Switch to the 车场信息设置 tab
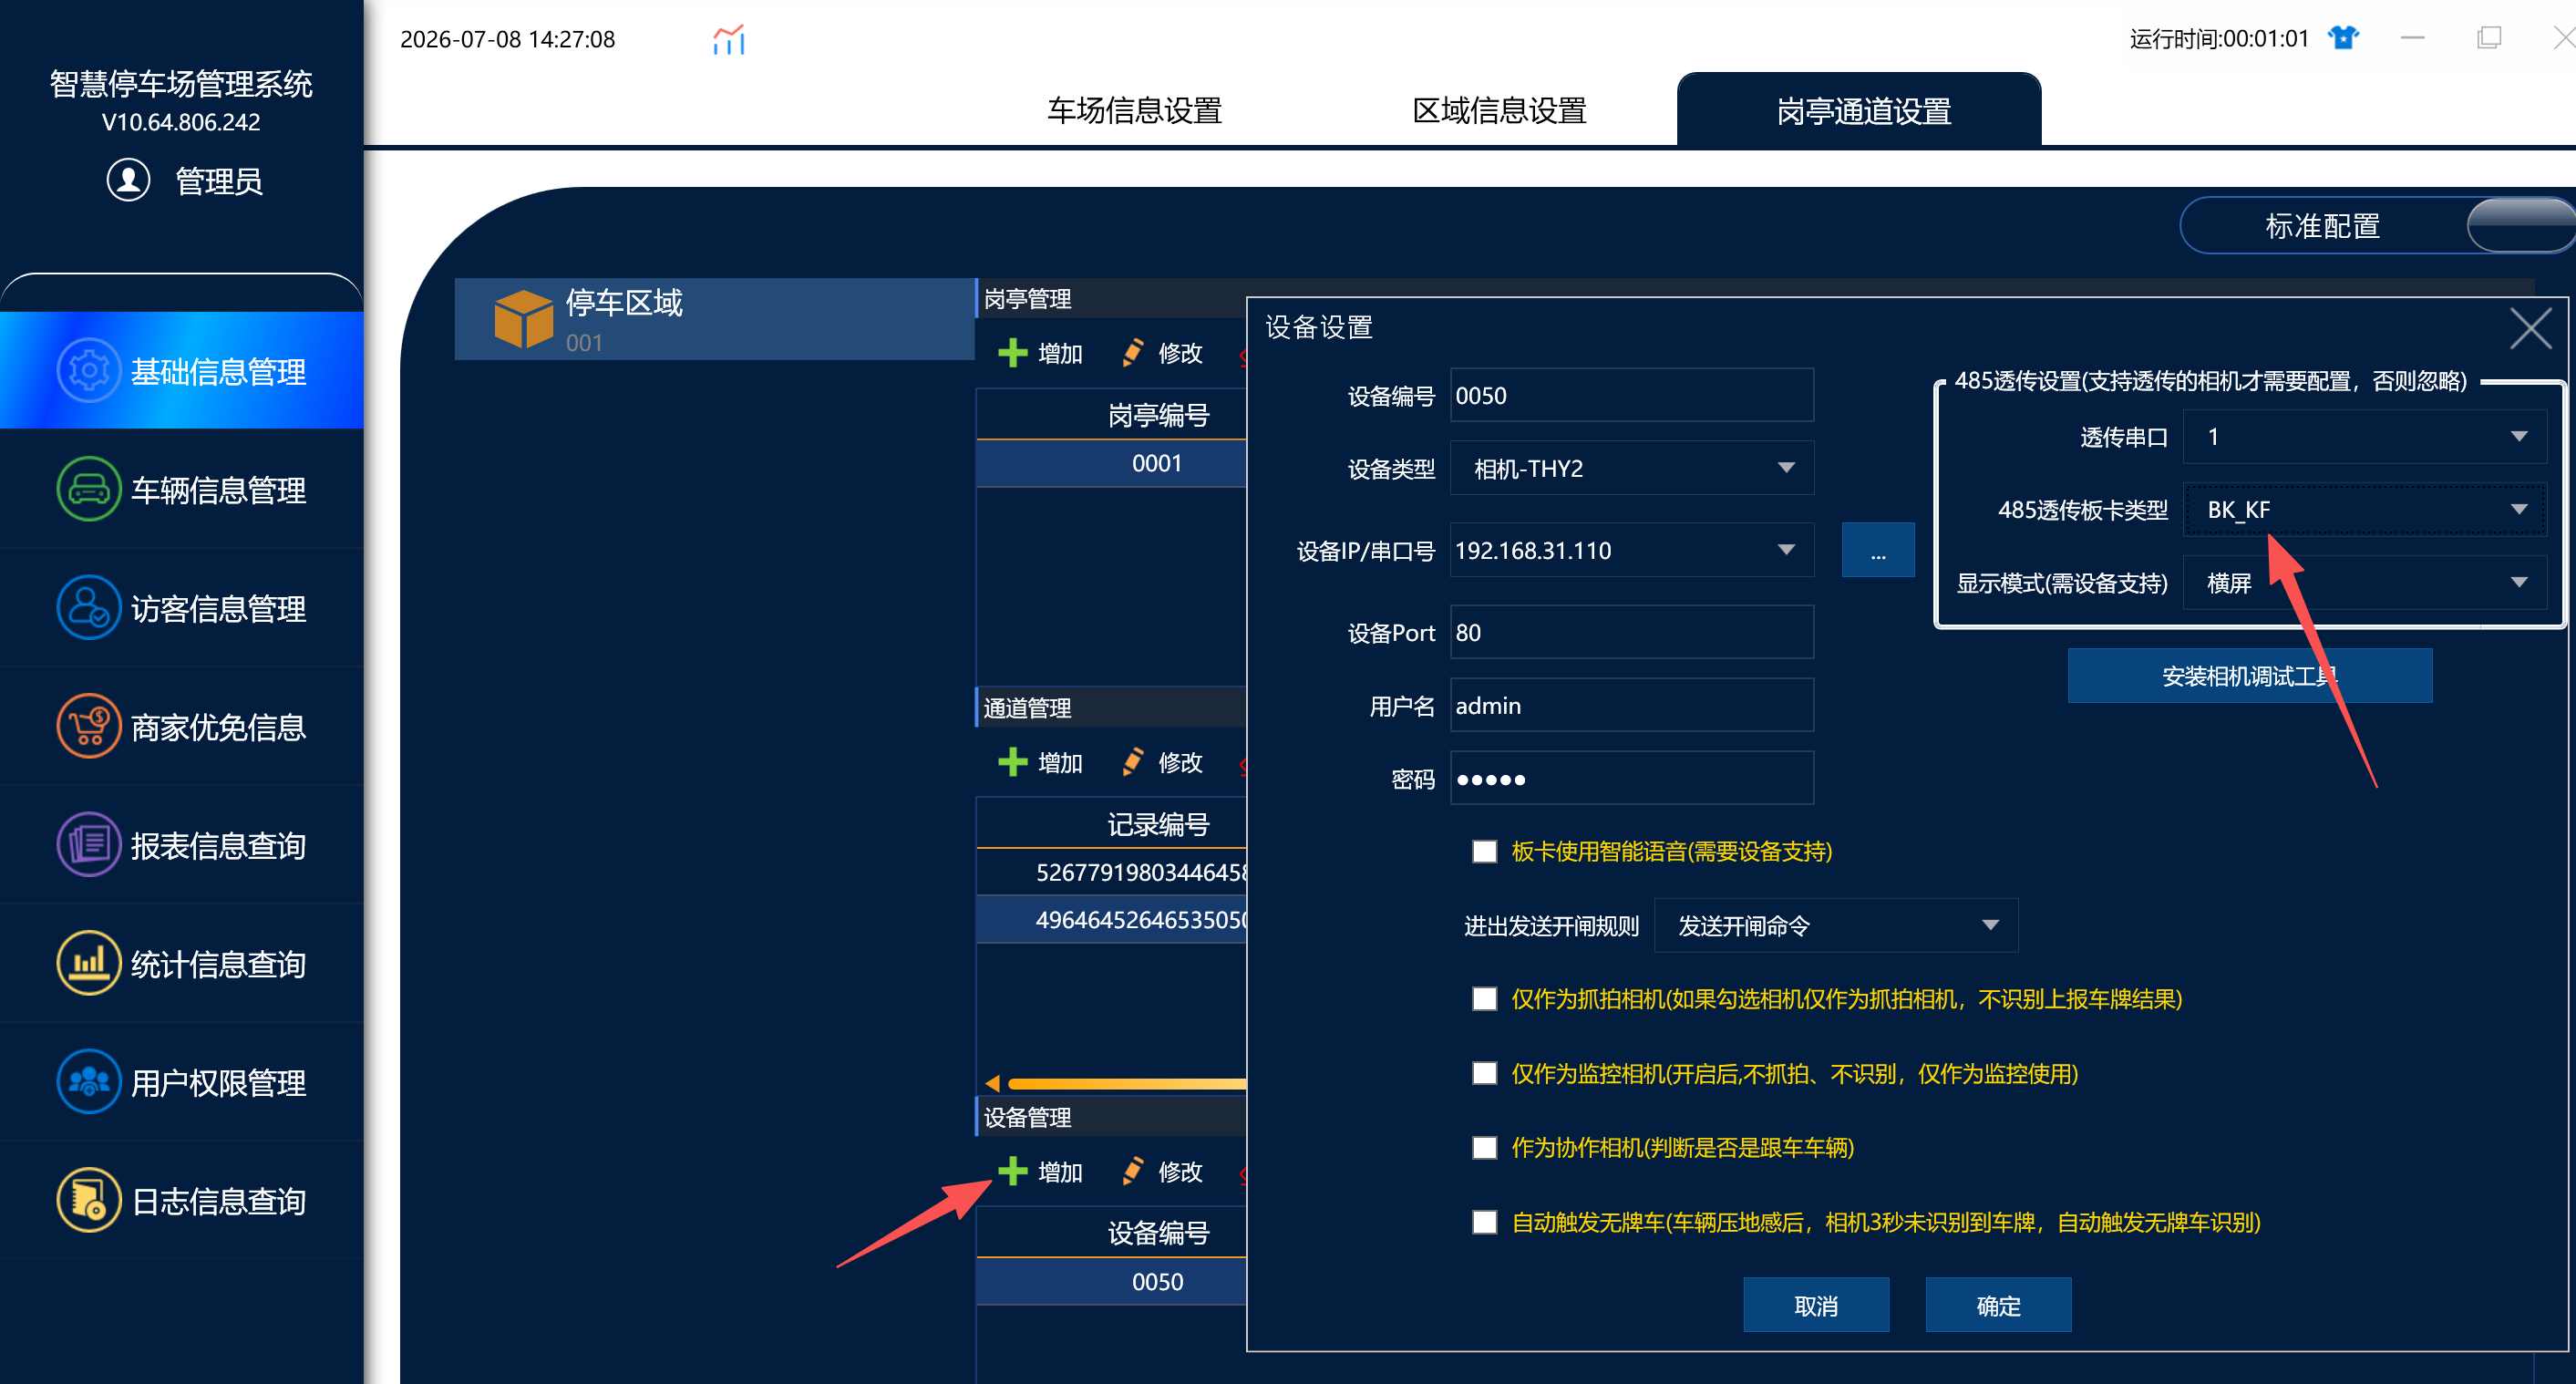2576x1384 pixels. pos(1134,110)
